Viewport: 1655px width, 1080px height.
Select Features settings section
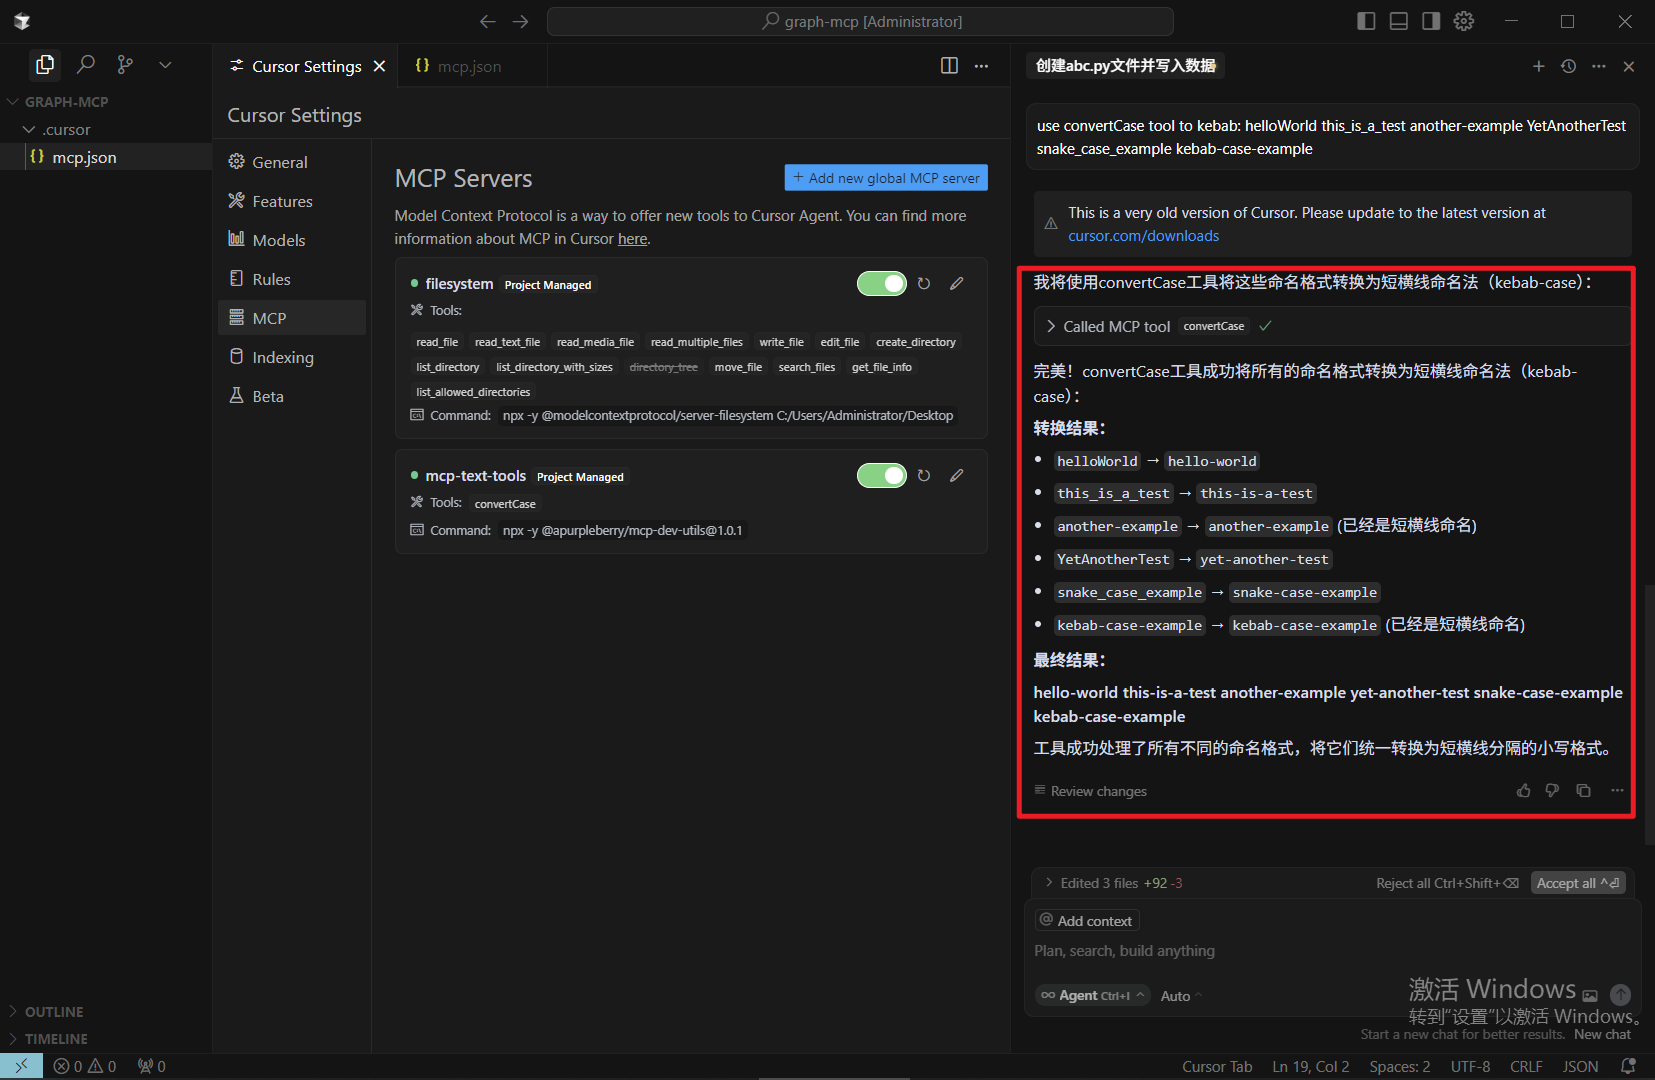pyautogui.click(x=292, y=201)
